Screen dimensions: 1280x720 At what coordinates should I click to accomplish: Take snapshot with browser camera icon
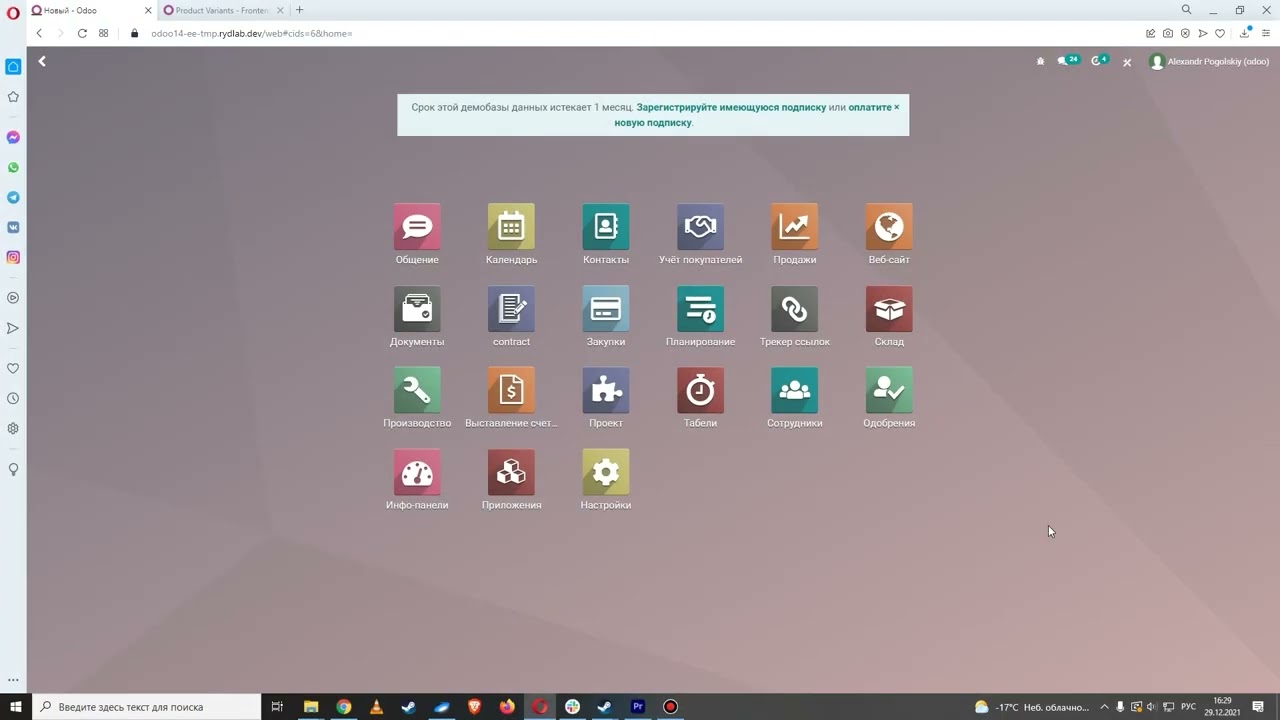pos(1168,33)
